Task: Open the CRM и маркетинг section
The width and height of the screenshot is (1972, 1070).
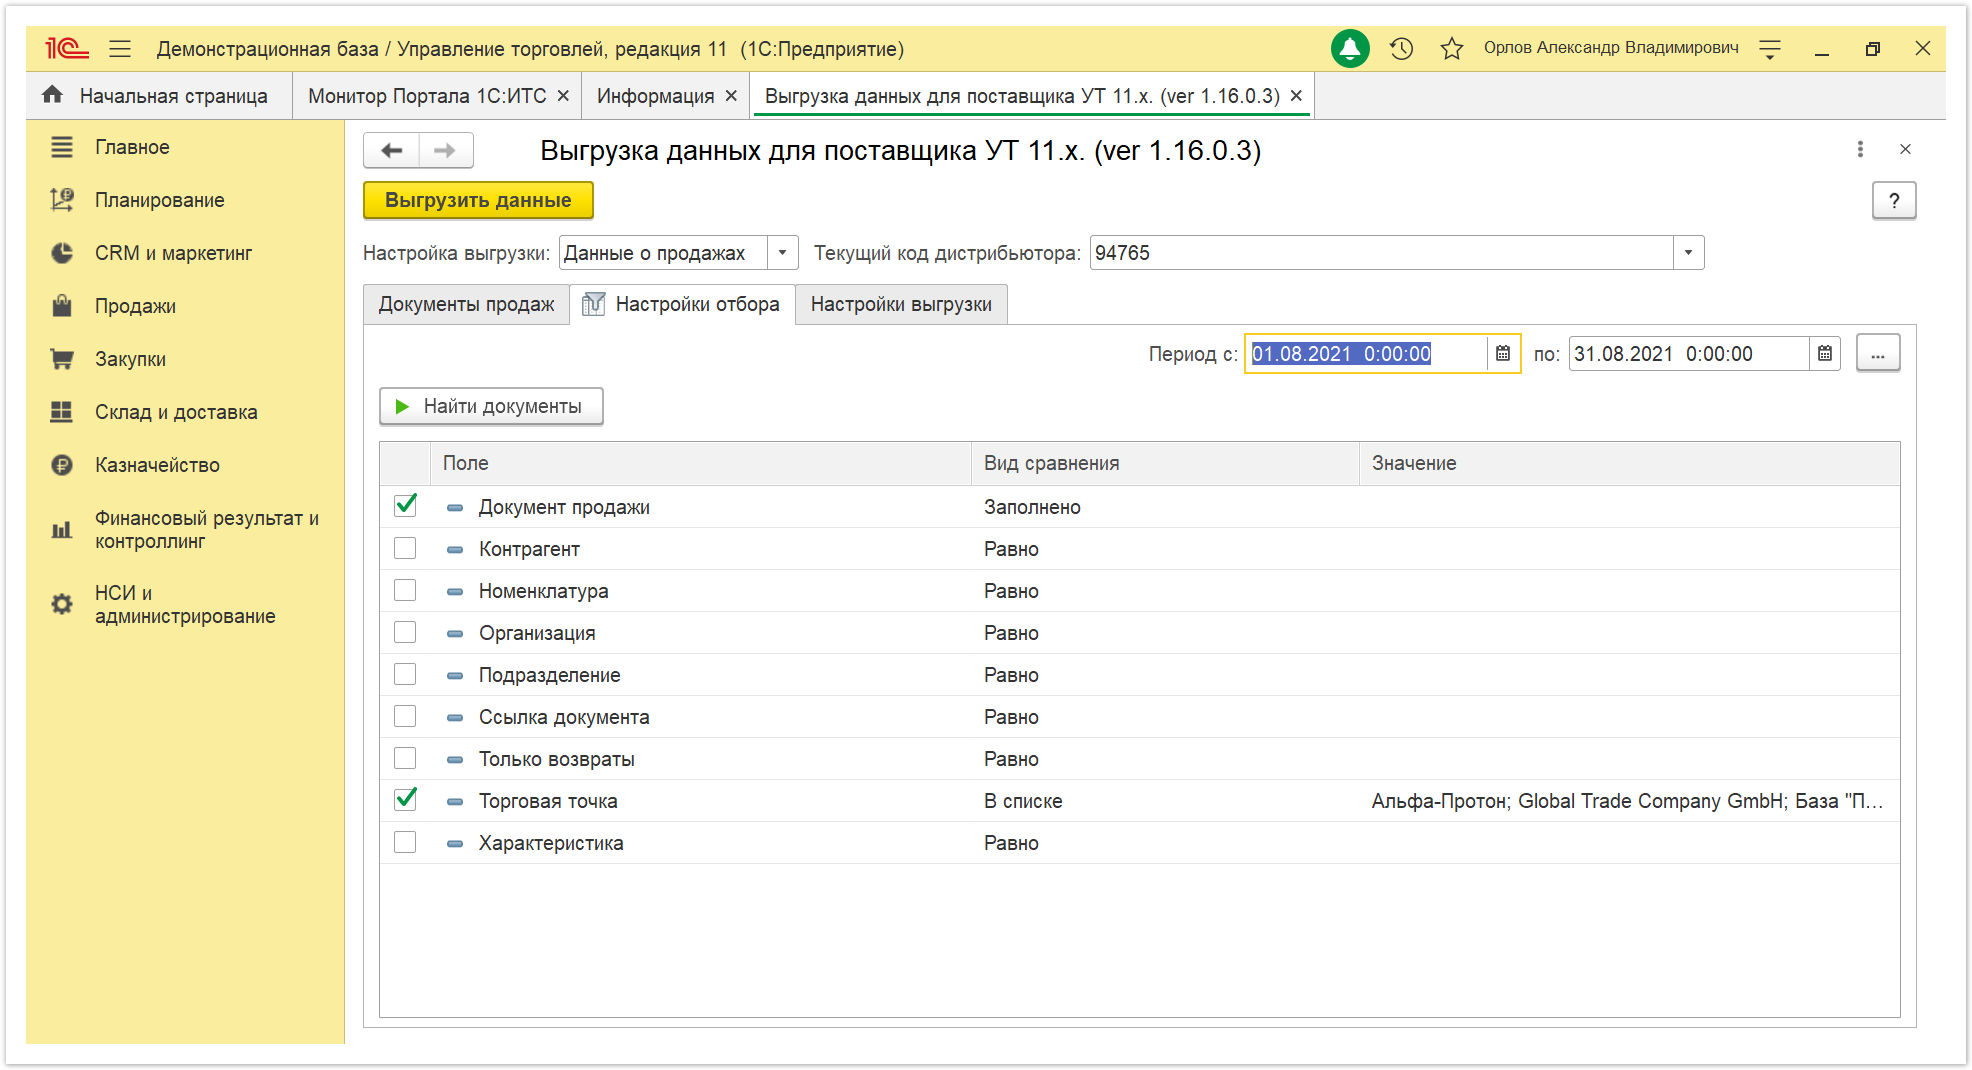Action: click(173, 253)
